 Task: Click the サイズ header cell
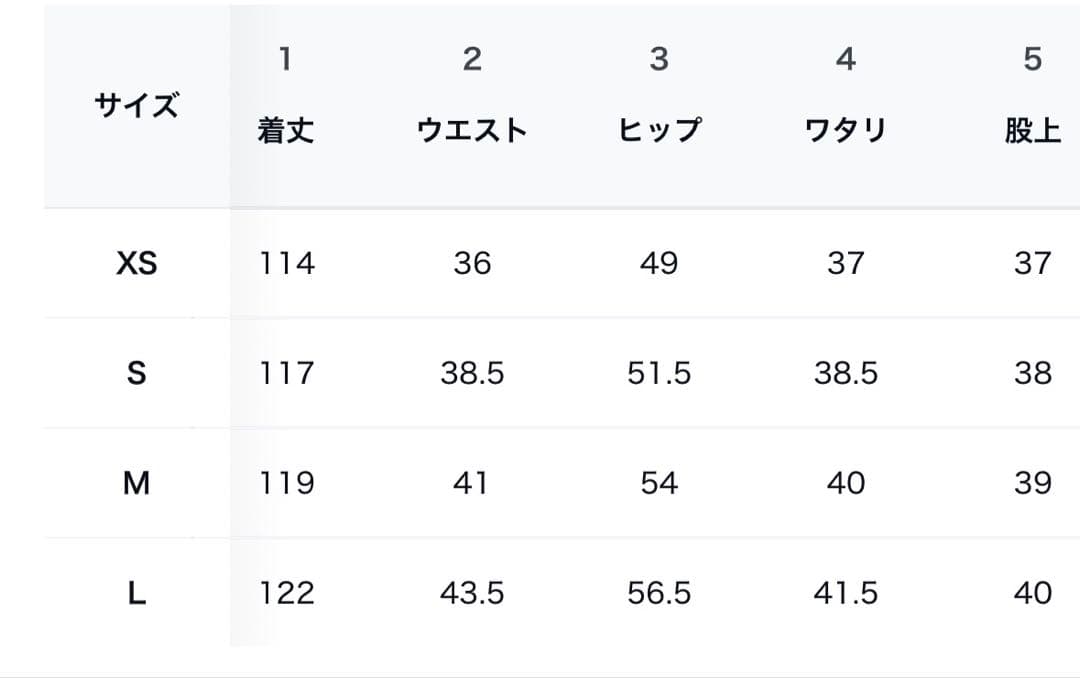pos(137,105)
